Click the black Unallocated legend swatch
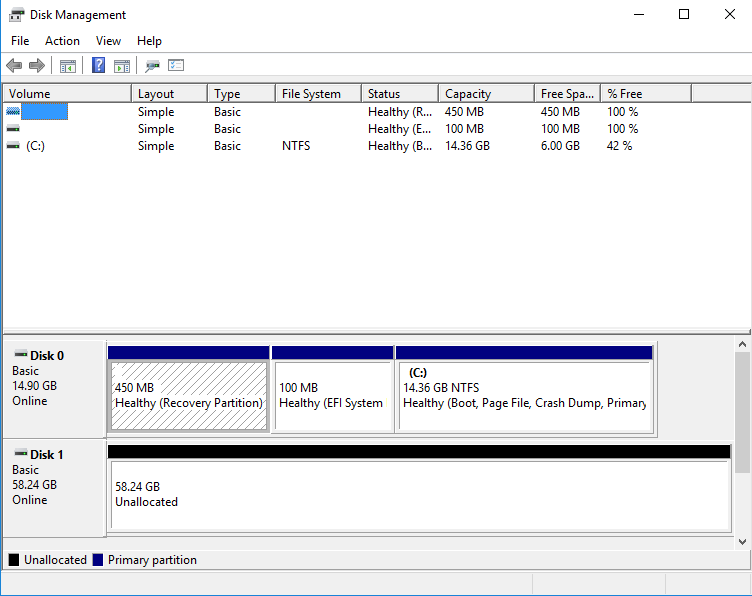Image resolution: width=752 pixels, height=596 pixels. click(14, 560)
